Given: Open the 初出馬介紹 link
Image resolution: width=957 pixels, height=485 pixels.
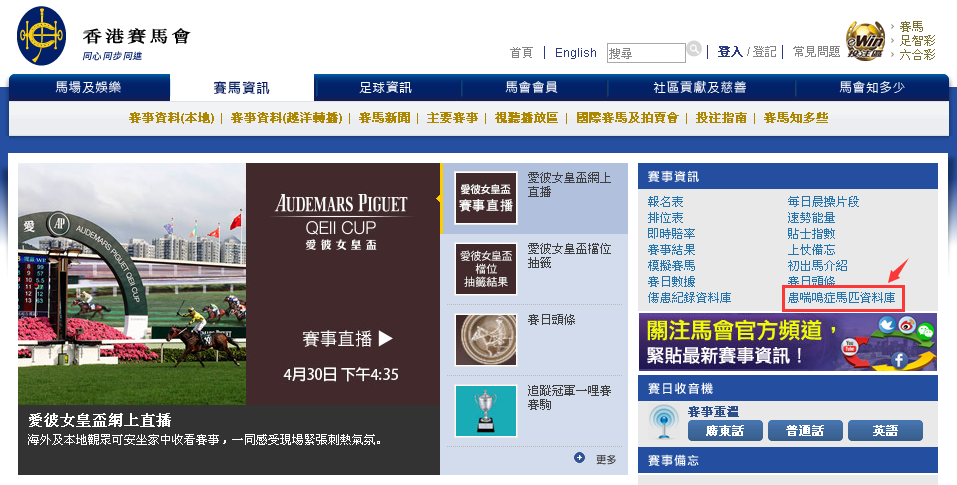Looking at the screenshot, I should (x=817, y=265).
